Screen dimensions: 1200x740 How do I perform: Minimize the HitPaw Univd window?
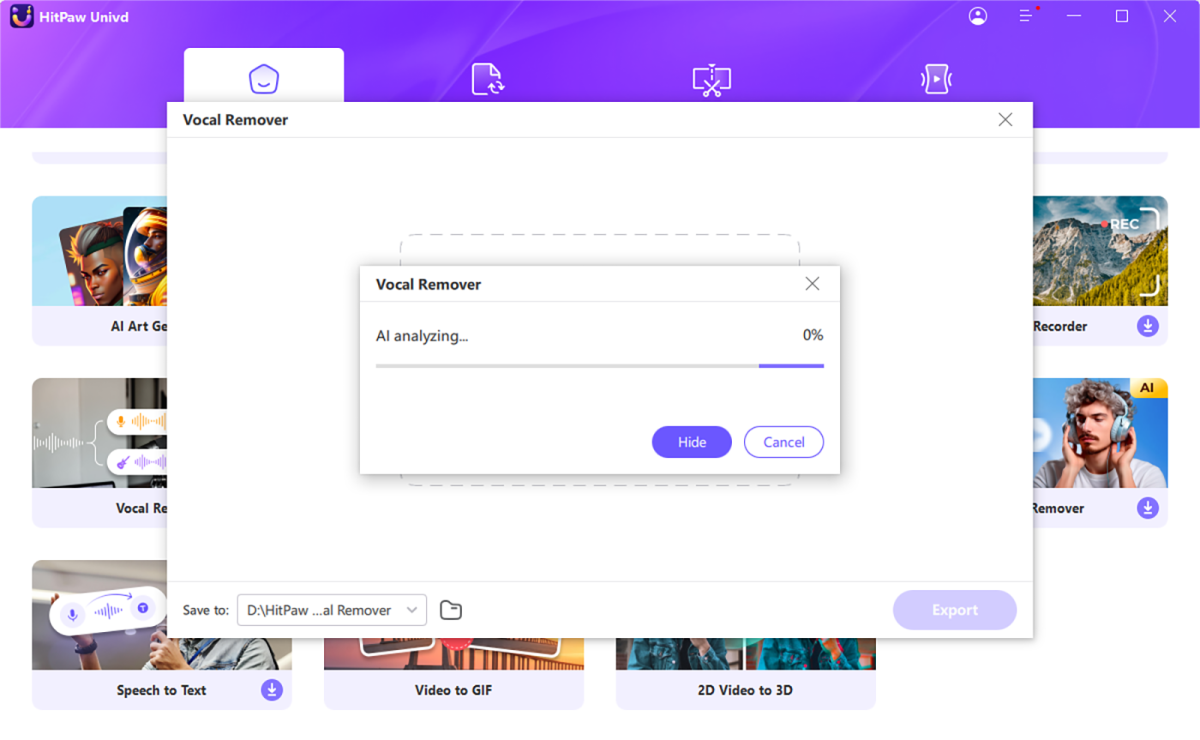[1074, 16]
